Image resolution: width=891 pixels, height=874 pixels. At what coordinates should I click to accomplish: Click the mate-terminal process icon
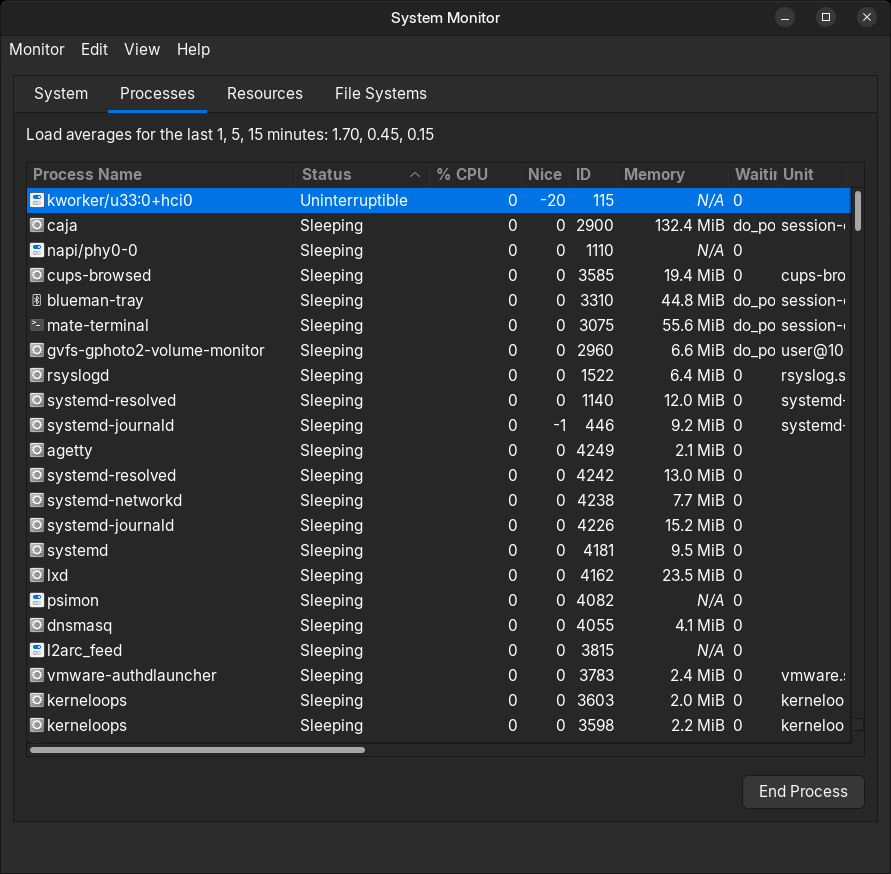click(37, 325)
